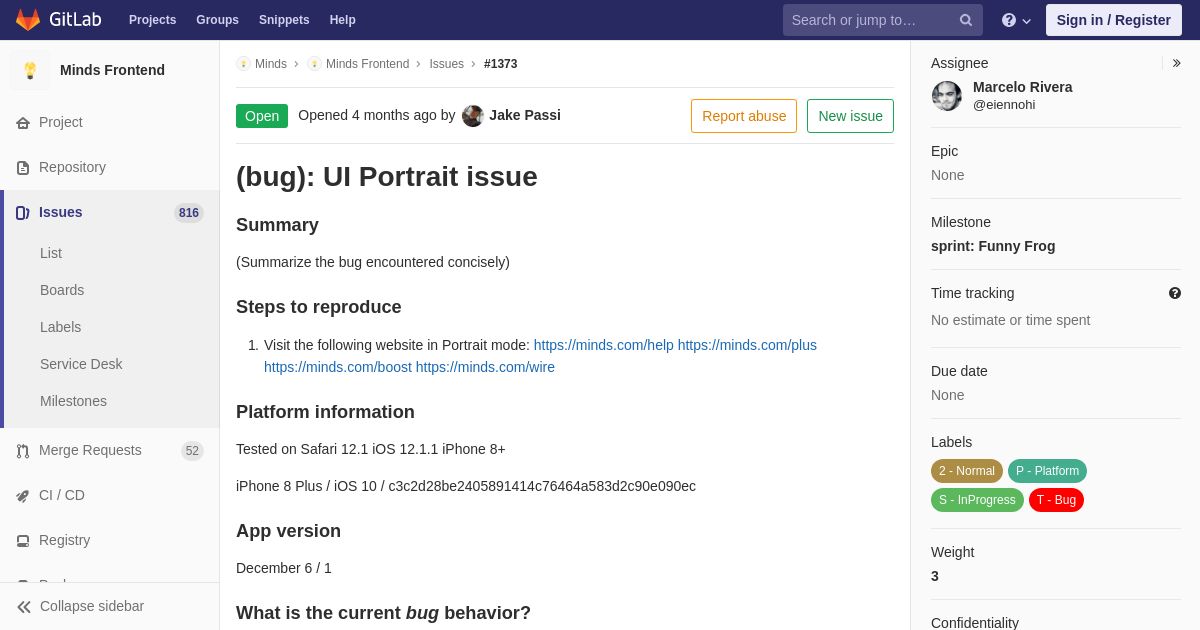Open Boards under Issues
The width and height of the screenshot is (1200, 630).
tap(62, 290)
